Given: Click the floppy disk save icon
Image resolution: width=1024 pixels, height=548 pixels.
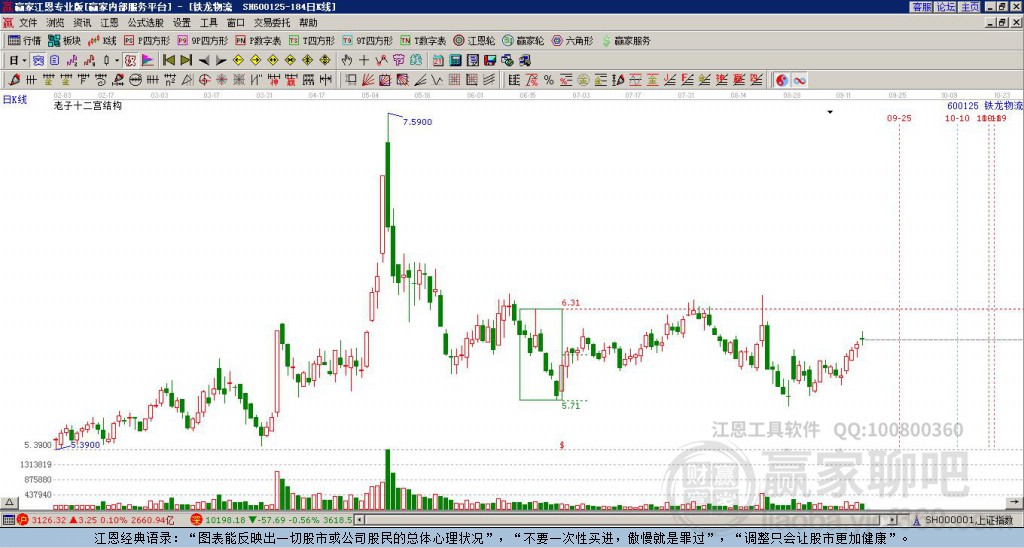Looking at the screenshot, I should click(x=490, y=60).
